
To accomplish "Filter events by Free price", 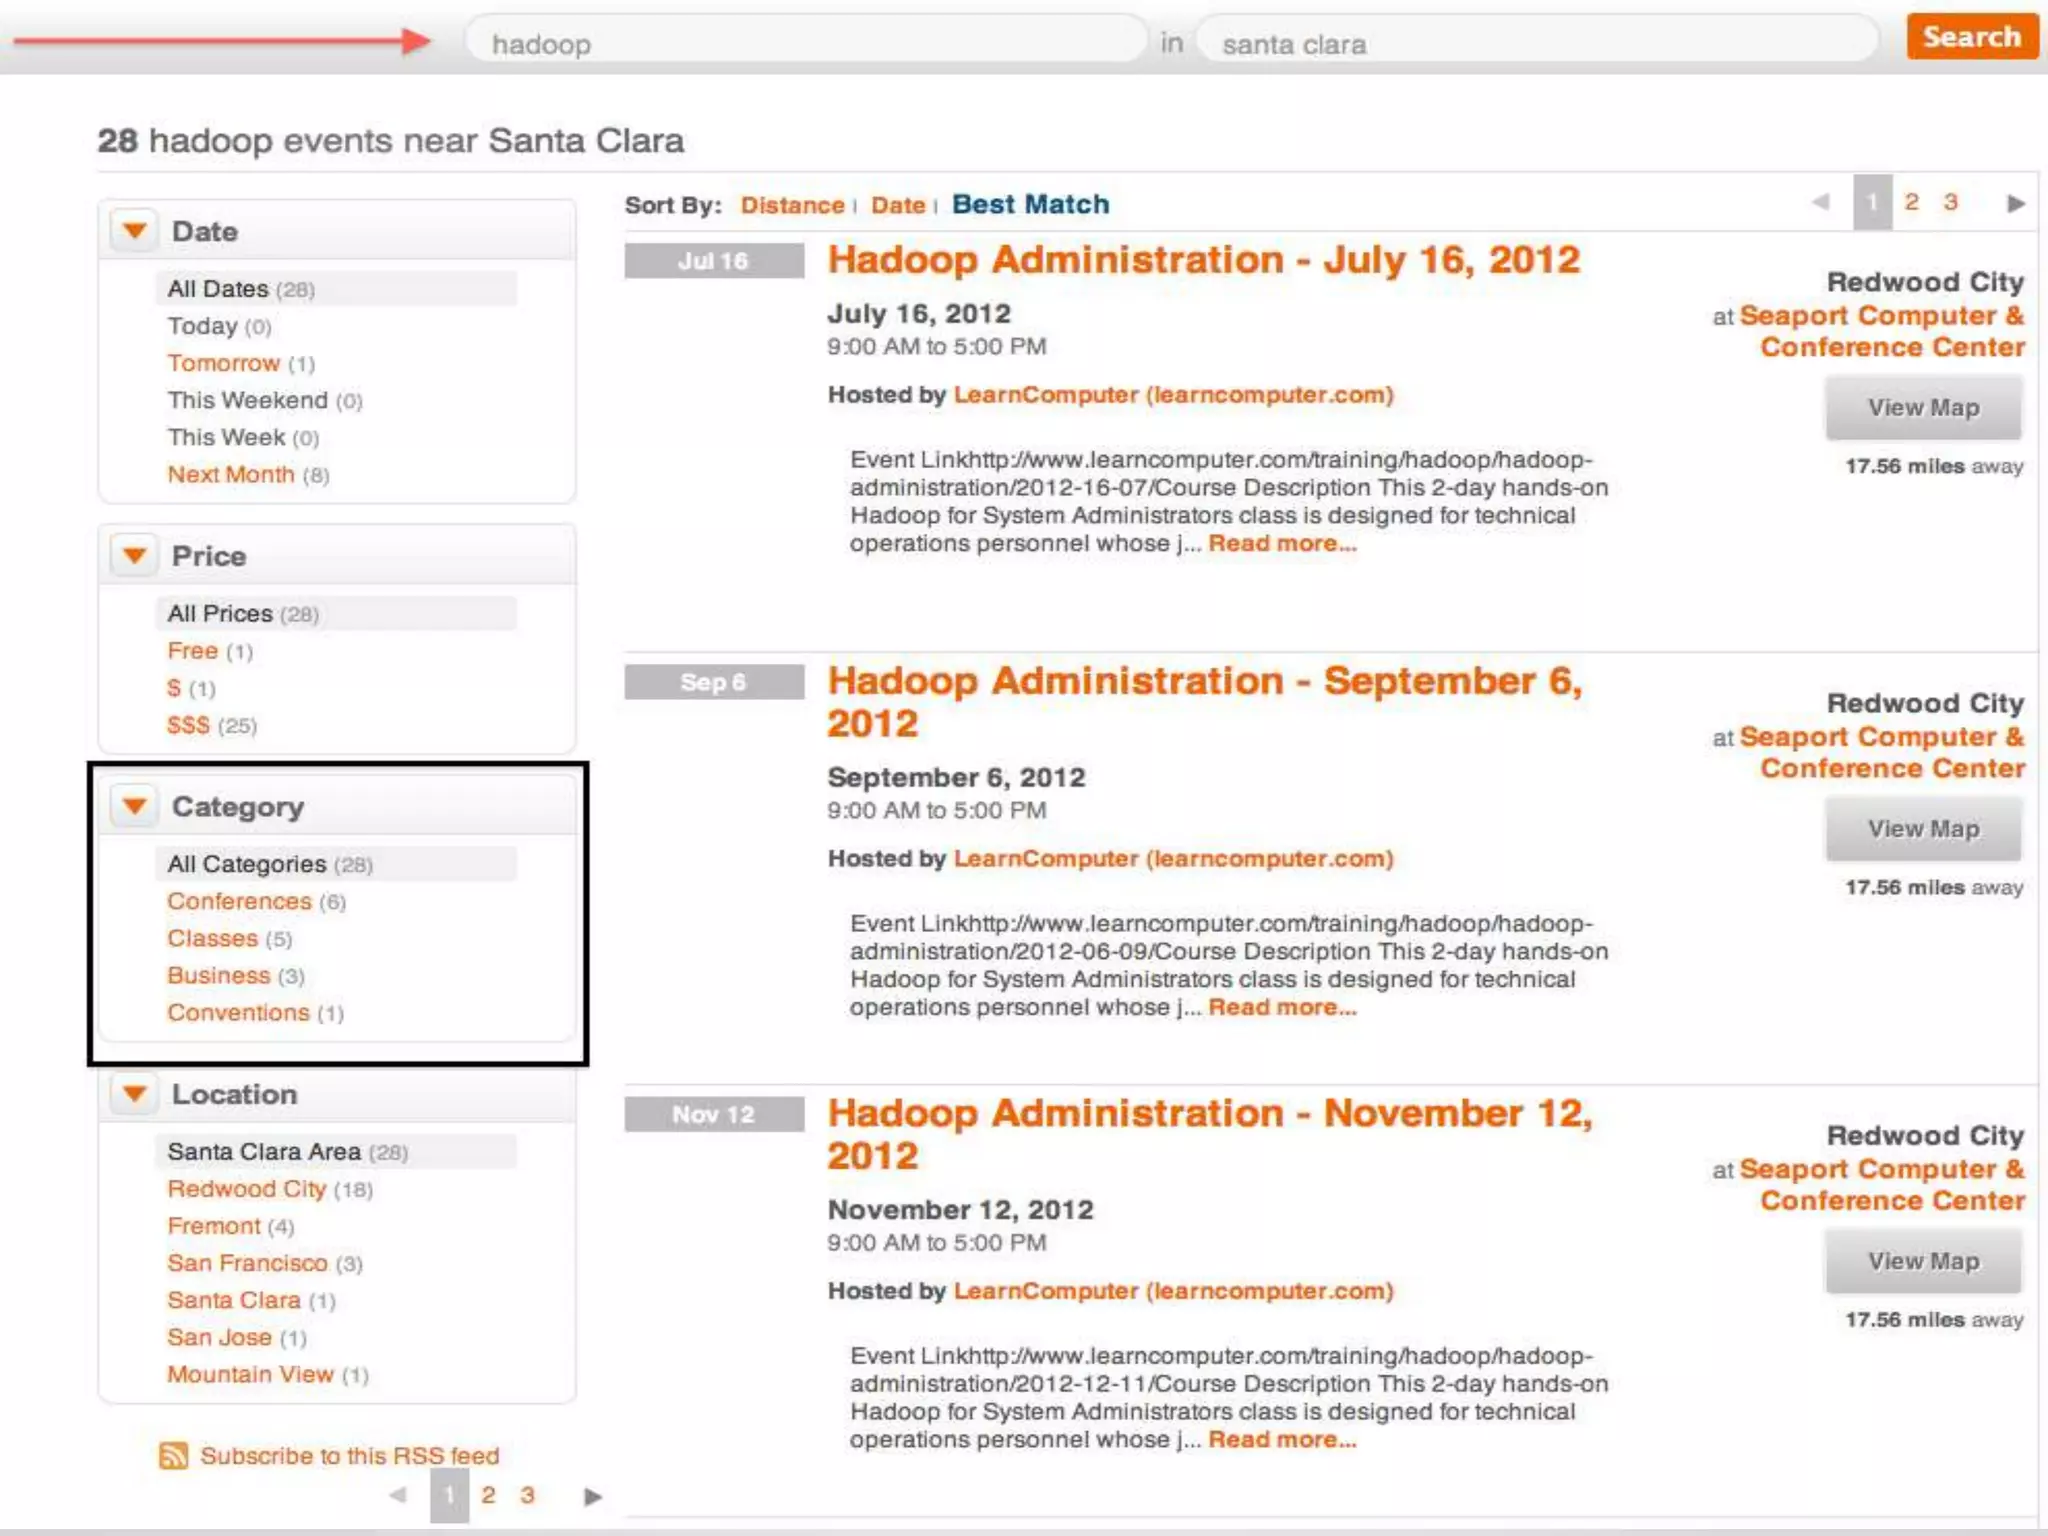I will click(192, 651).
